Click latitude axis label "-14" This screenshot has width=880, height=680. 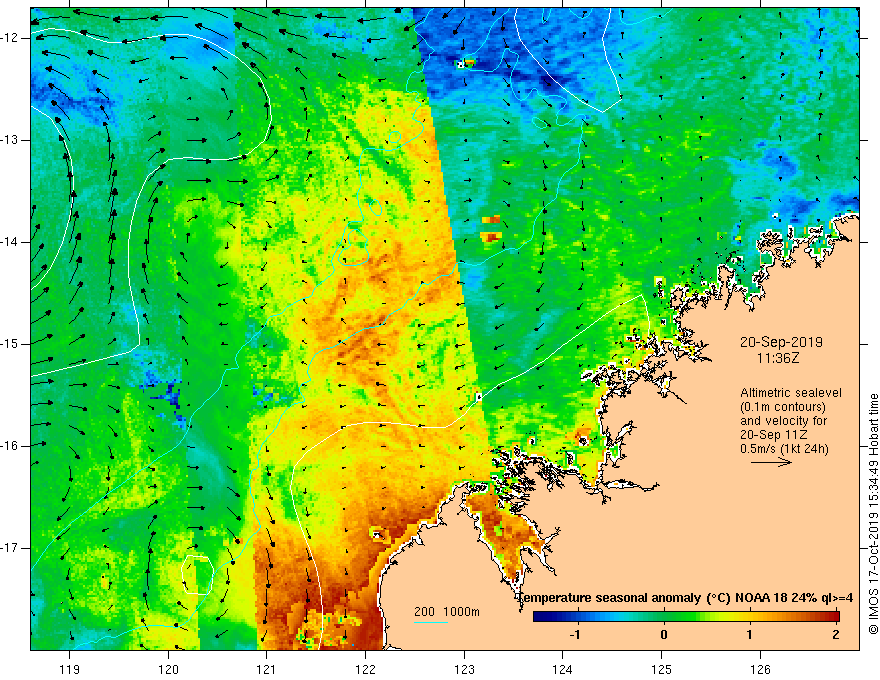point(10,242)
